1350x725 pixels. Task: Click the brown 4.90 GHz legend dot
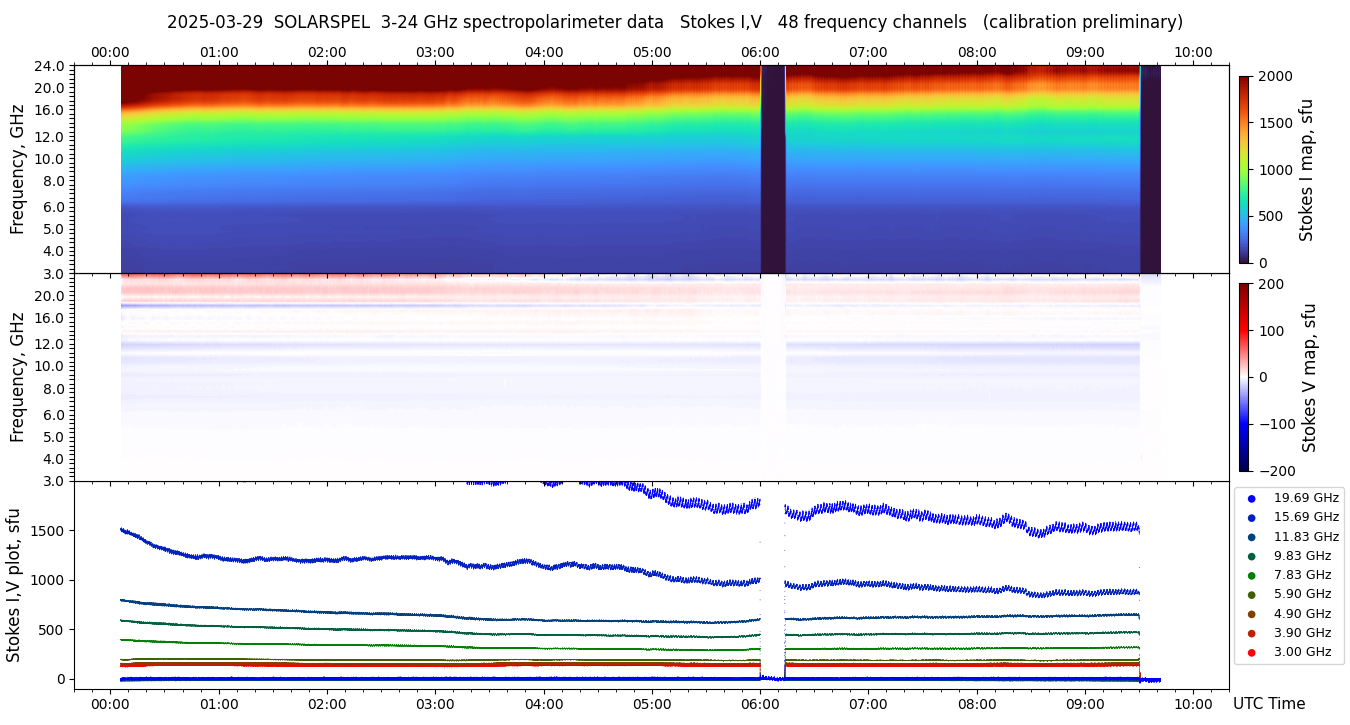1251,614
